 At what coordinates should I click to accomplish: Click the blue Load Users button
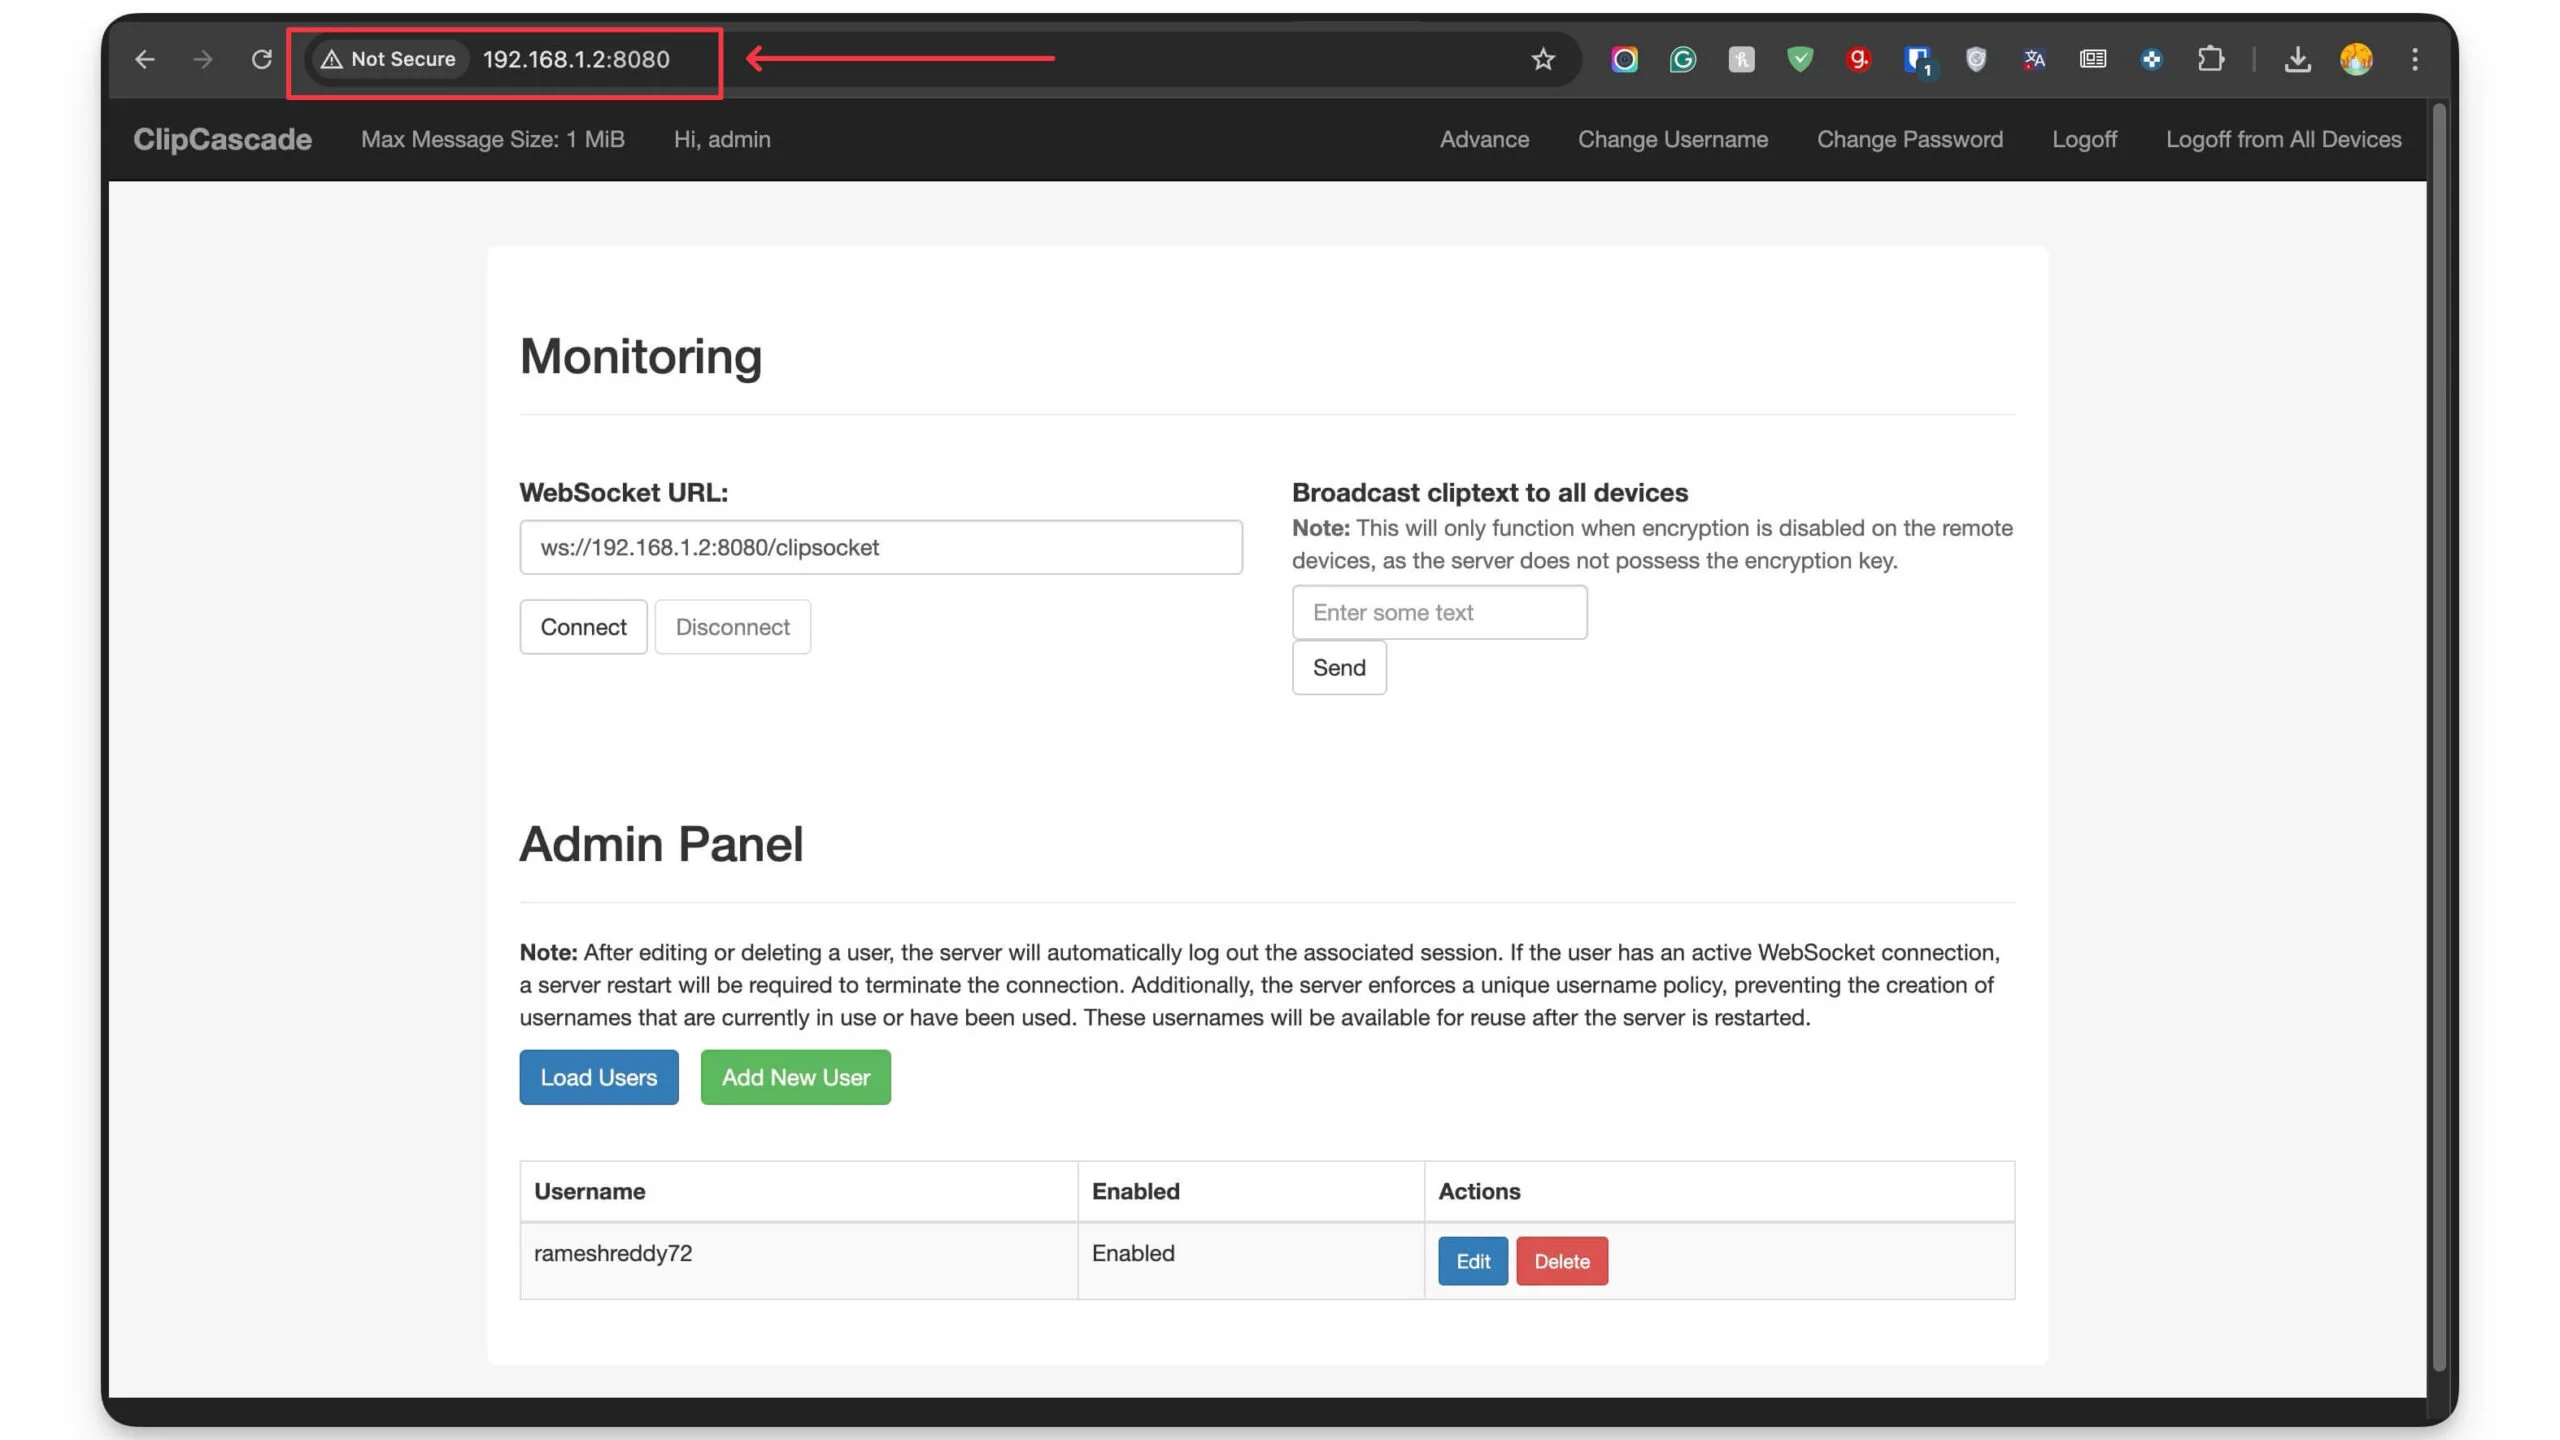tap(598, 1076)
